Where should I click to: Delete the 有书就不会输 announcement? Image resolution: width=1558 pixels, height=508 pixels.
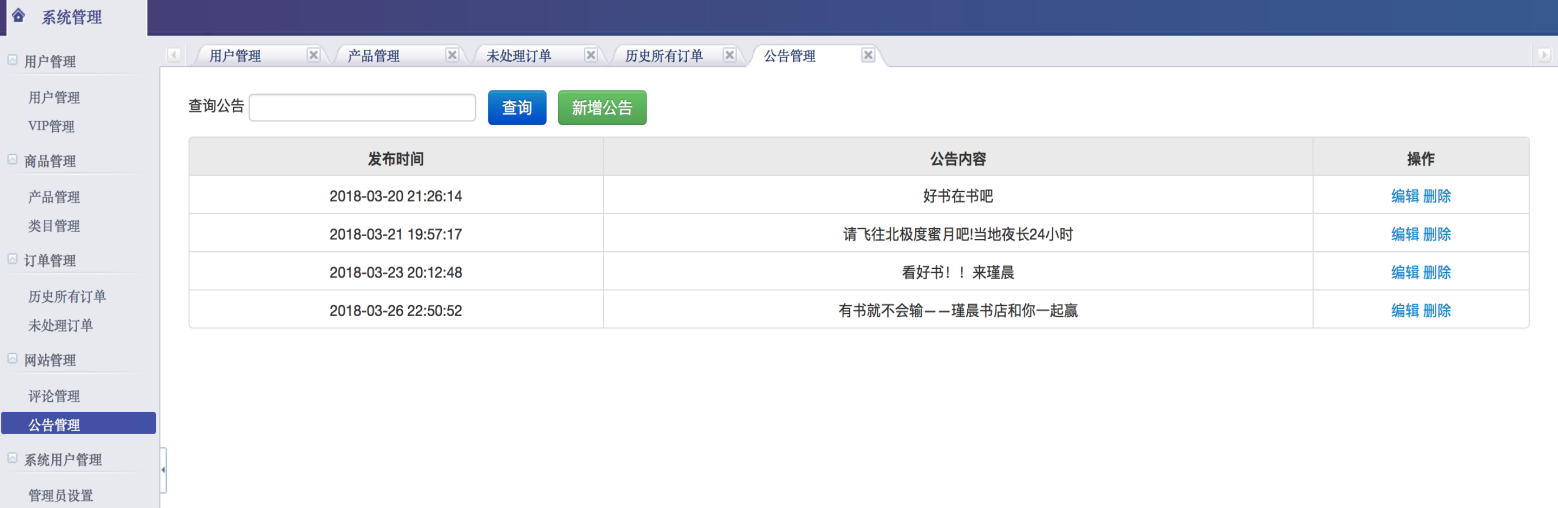[1437, 310]
